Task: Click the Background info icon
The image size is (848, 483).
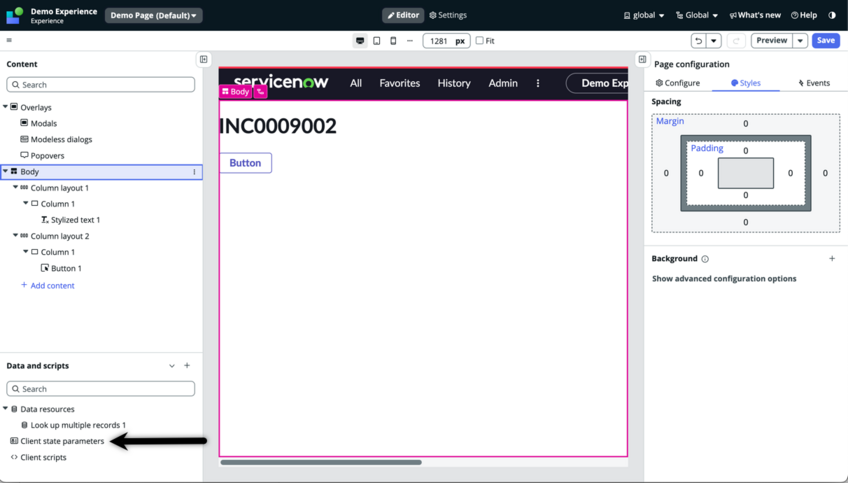Action: point(705,259)
